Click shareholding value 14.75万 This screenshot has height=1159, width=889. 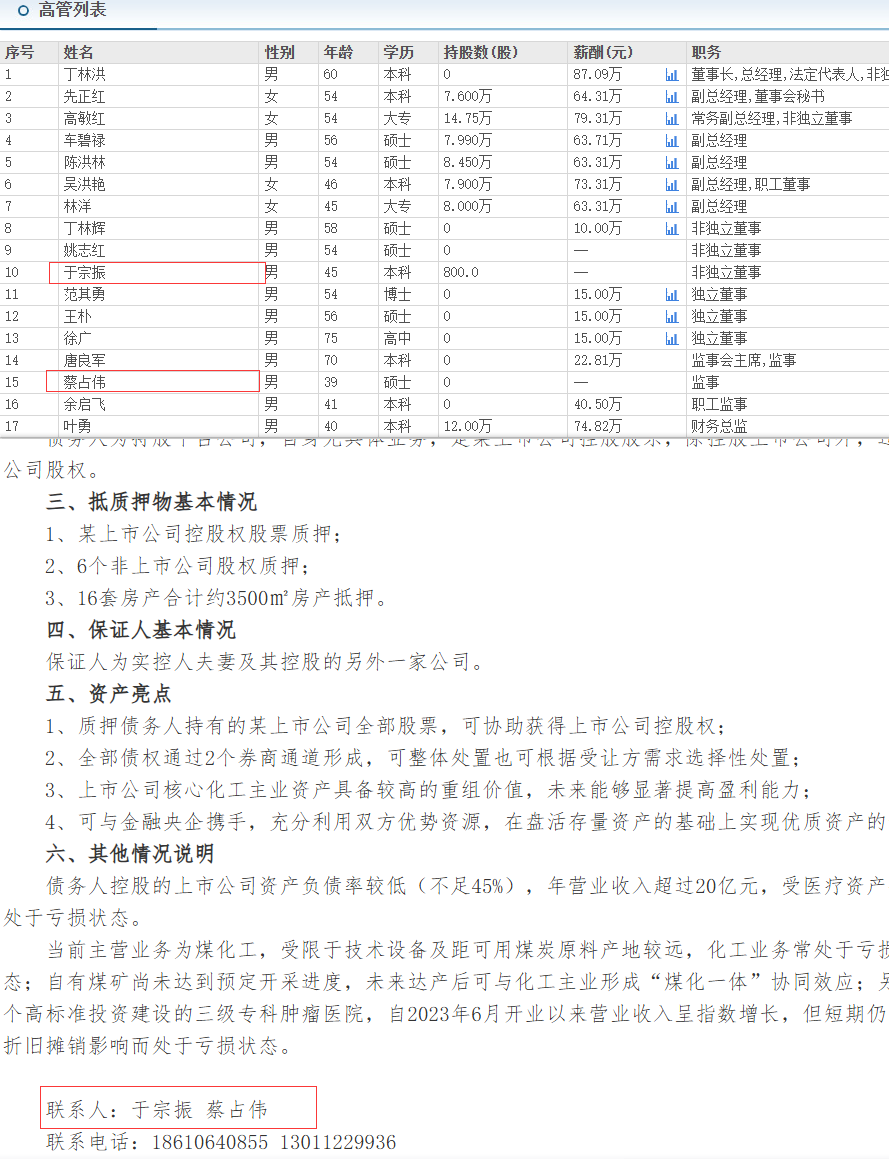[x=467, y=118]
